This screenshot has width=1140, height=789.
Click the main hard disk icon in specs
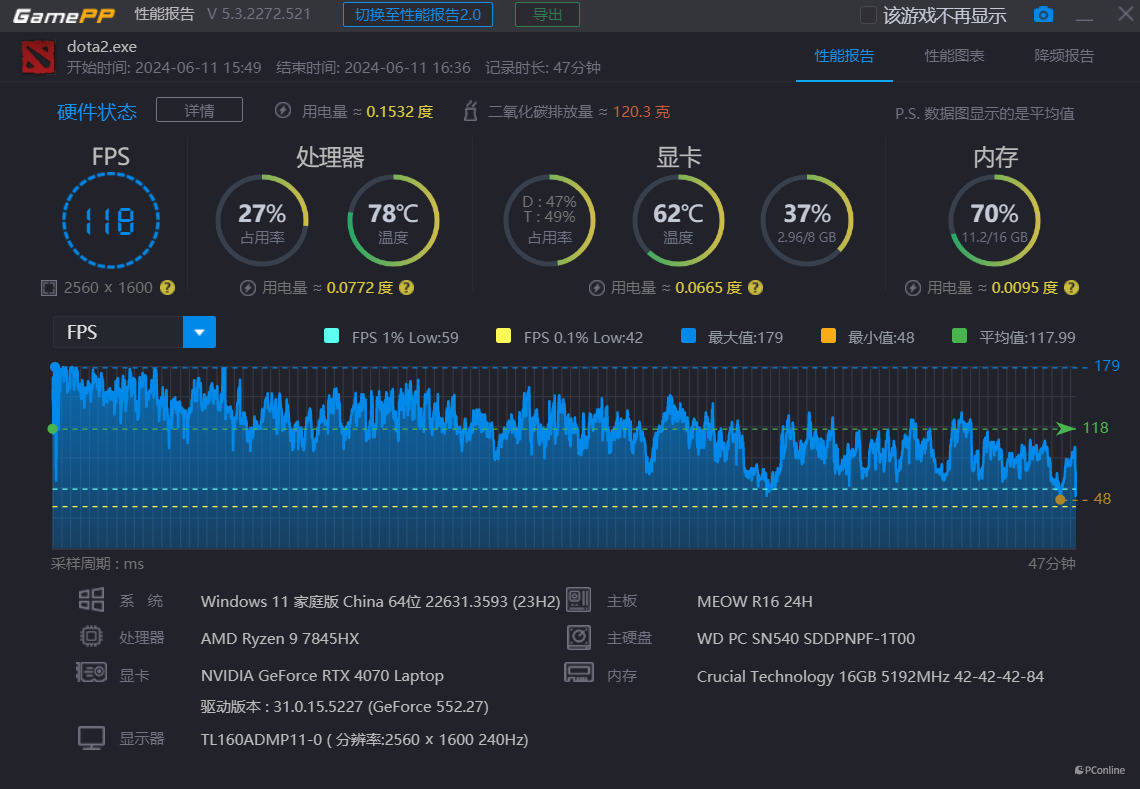coord(579,637)
